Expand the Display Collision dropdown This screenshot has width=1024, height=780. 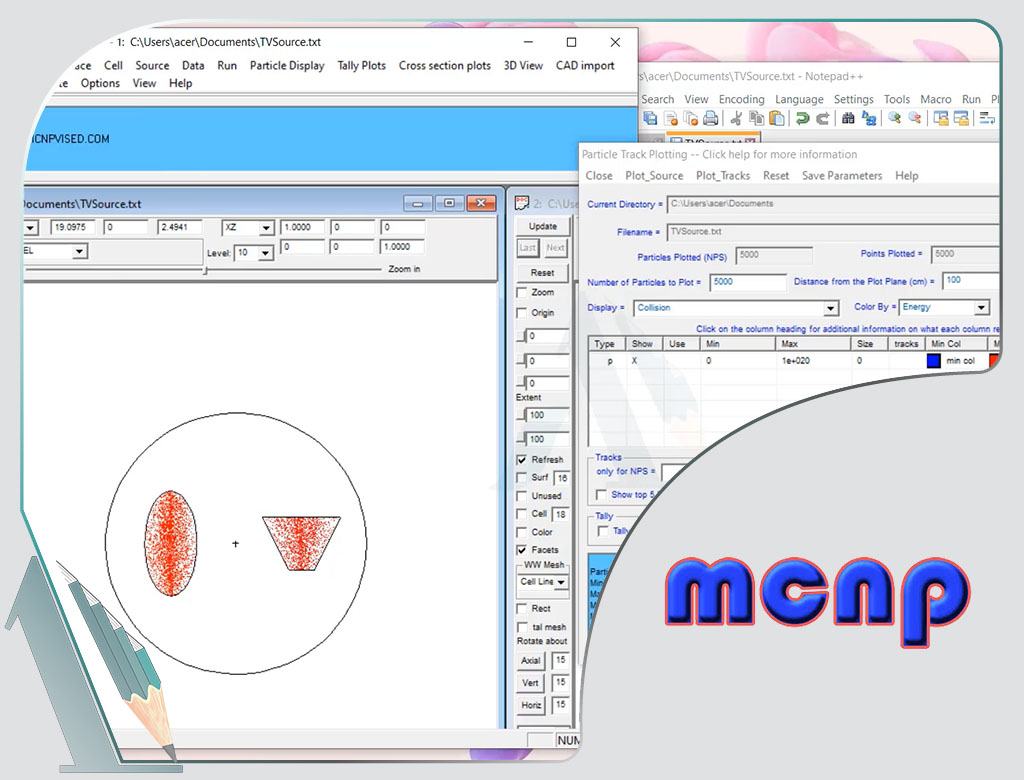[830, 308]
